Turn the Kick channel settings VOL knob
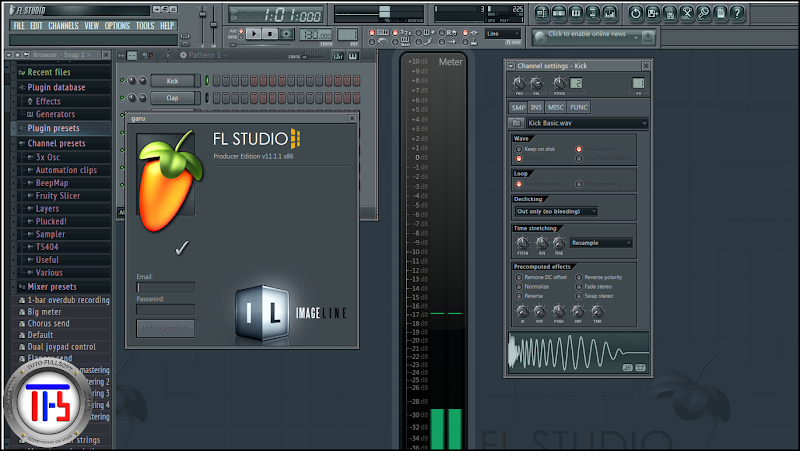This screenshot has width=800, height=451. [536, 83]
